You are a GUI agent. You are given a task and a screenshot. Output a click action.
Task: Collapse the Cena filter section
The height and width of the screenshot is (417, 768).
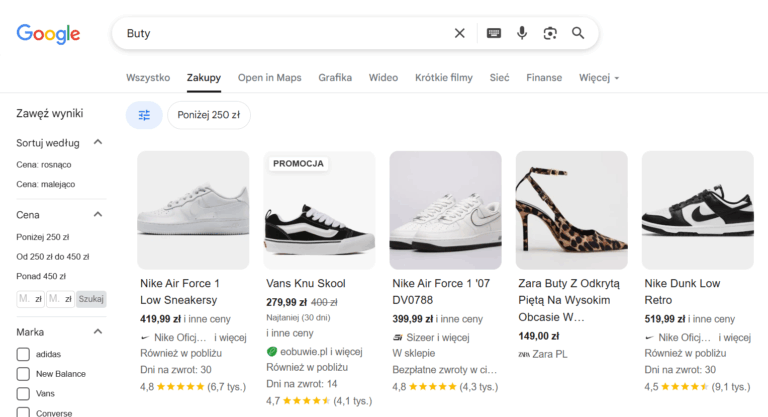(x=98, y=215)
